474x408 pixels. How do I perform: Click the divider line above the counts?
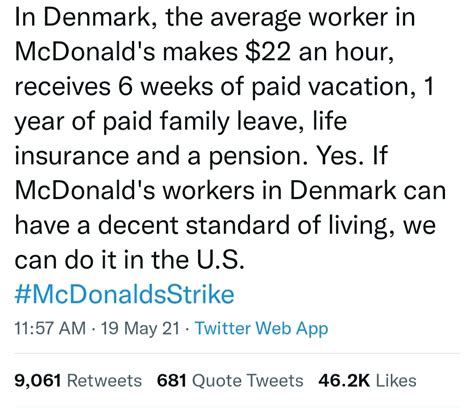tap(237, 353)
